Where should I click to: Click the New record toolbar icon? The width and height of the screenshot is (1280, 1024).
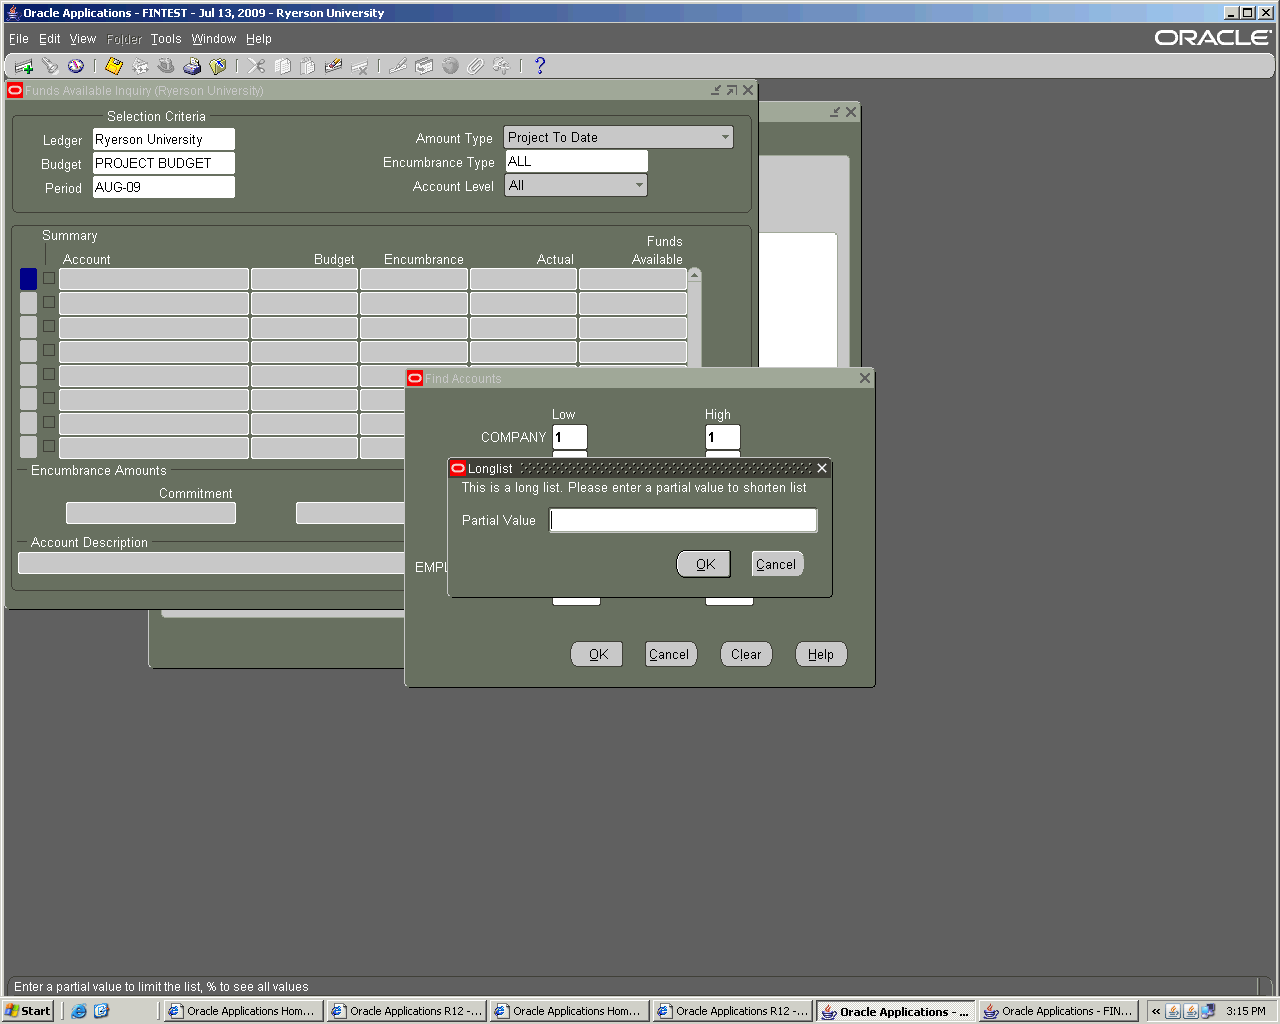click(x=24, y=66)
